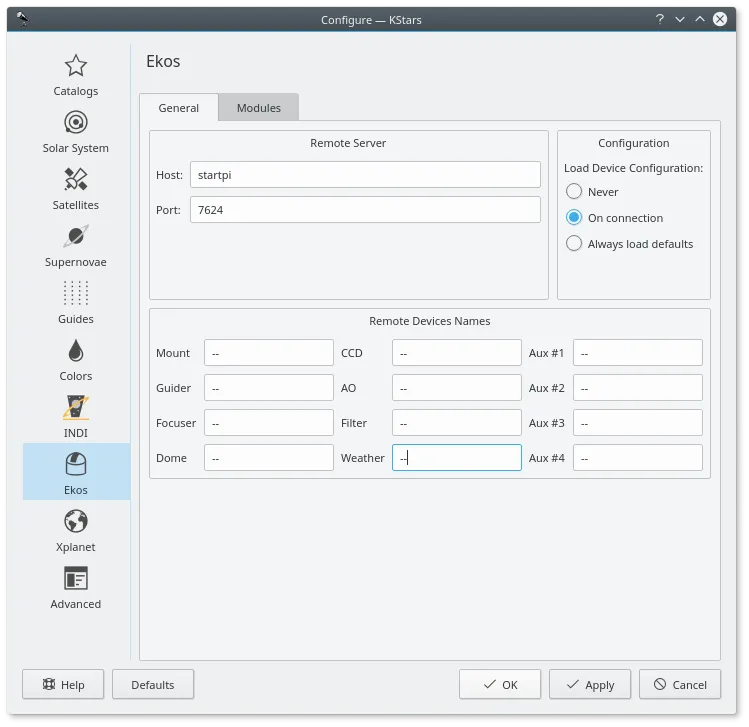Switch to the General tab

pos(179,107)
